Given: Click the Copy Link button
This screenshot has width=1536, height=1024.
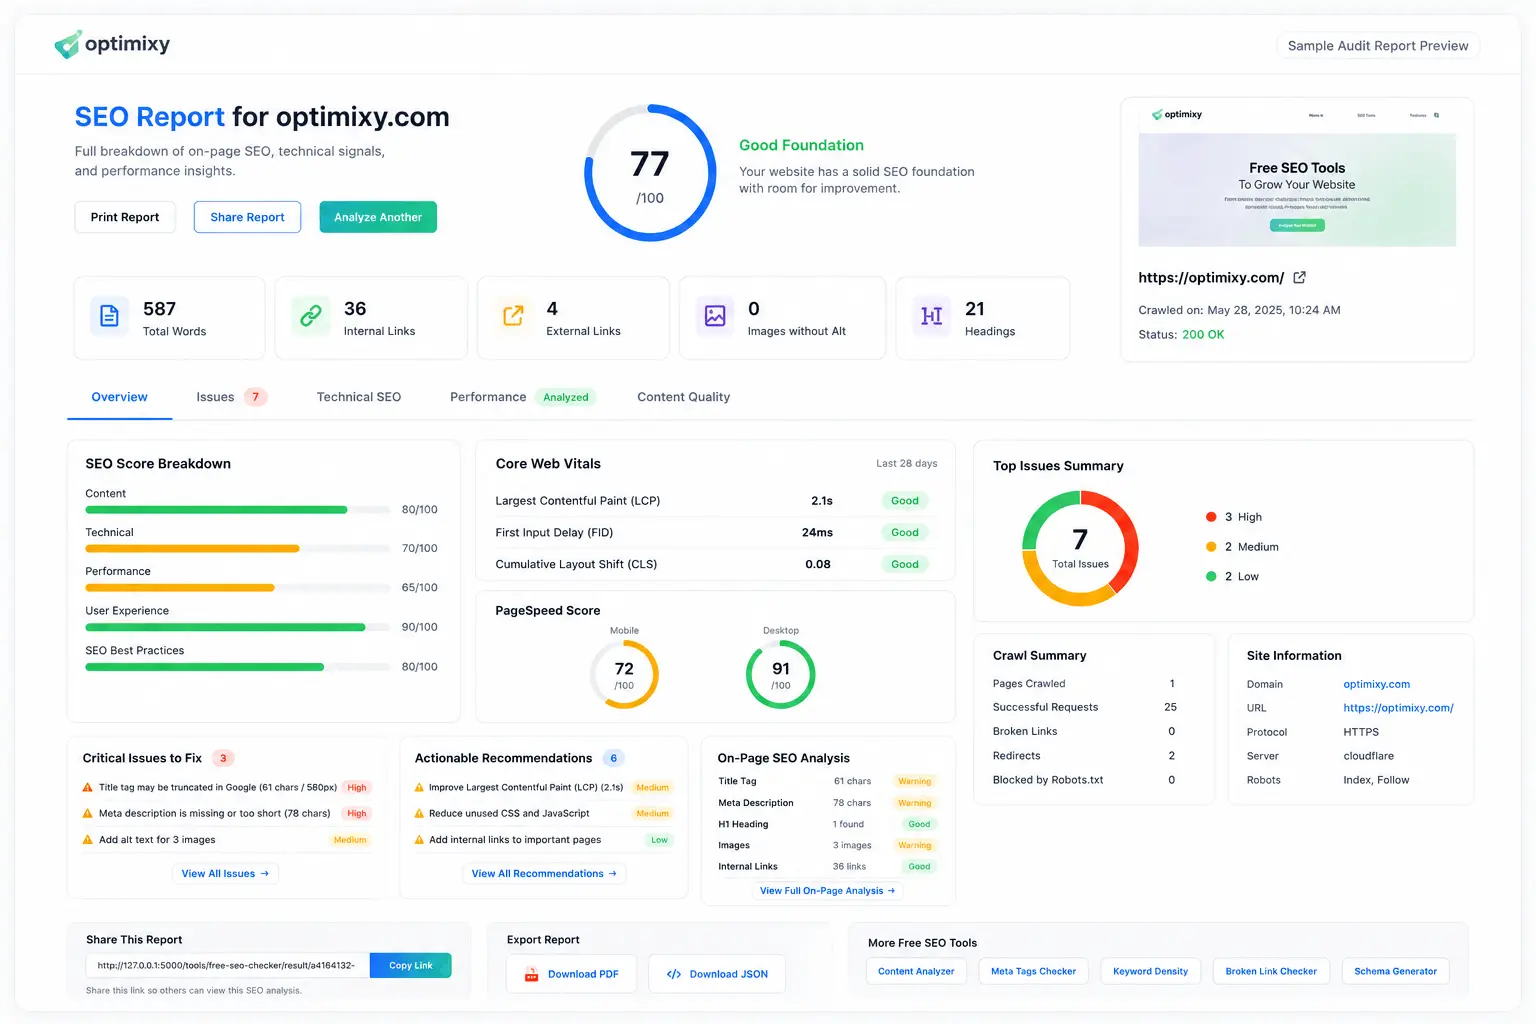Looking at the screenshot, I should click(411, 965).
